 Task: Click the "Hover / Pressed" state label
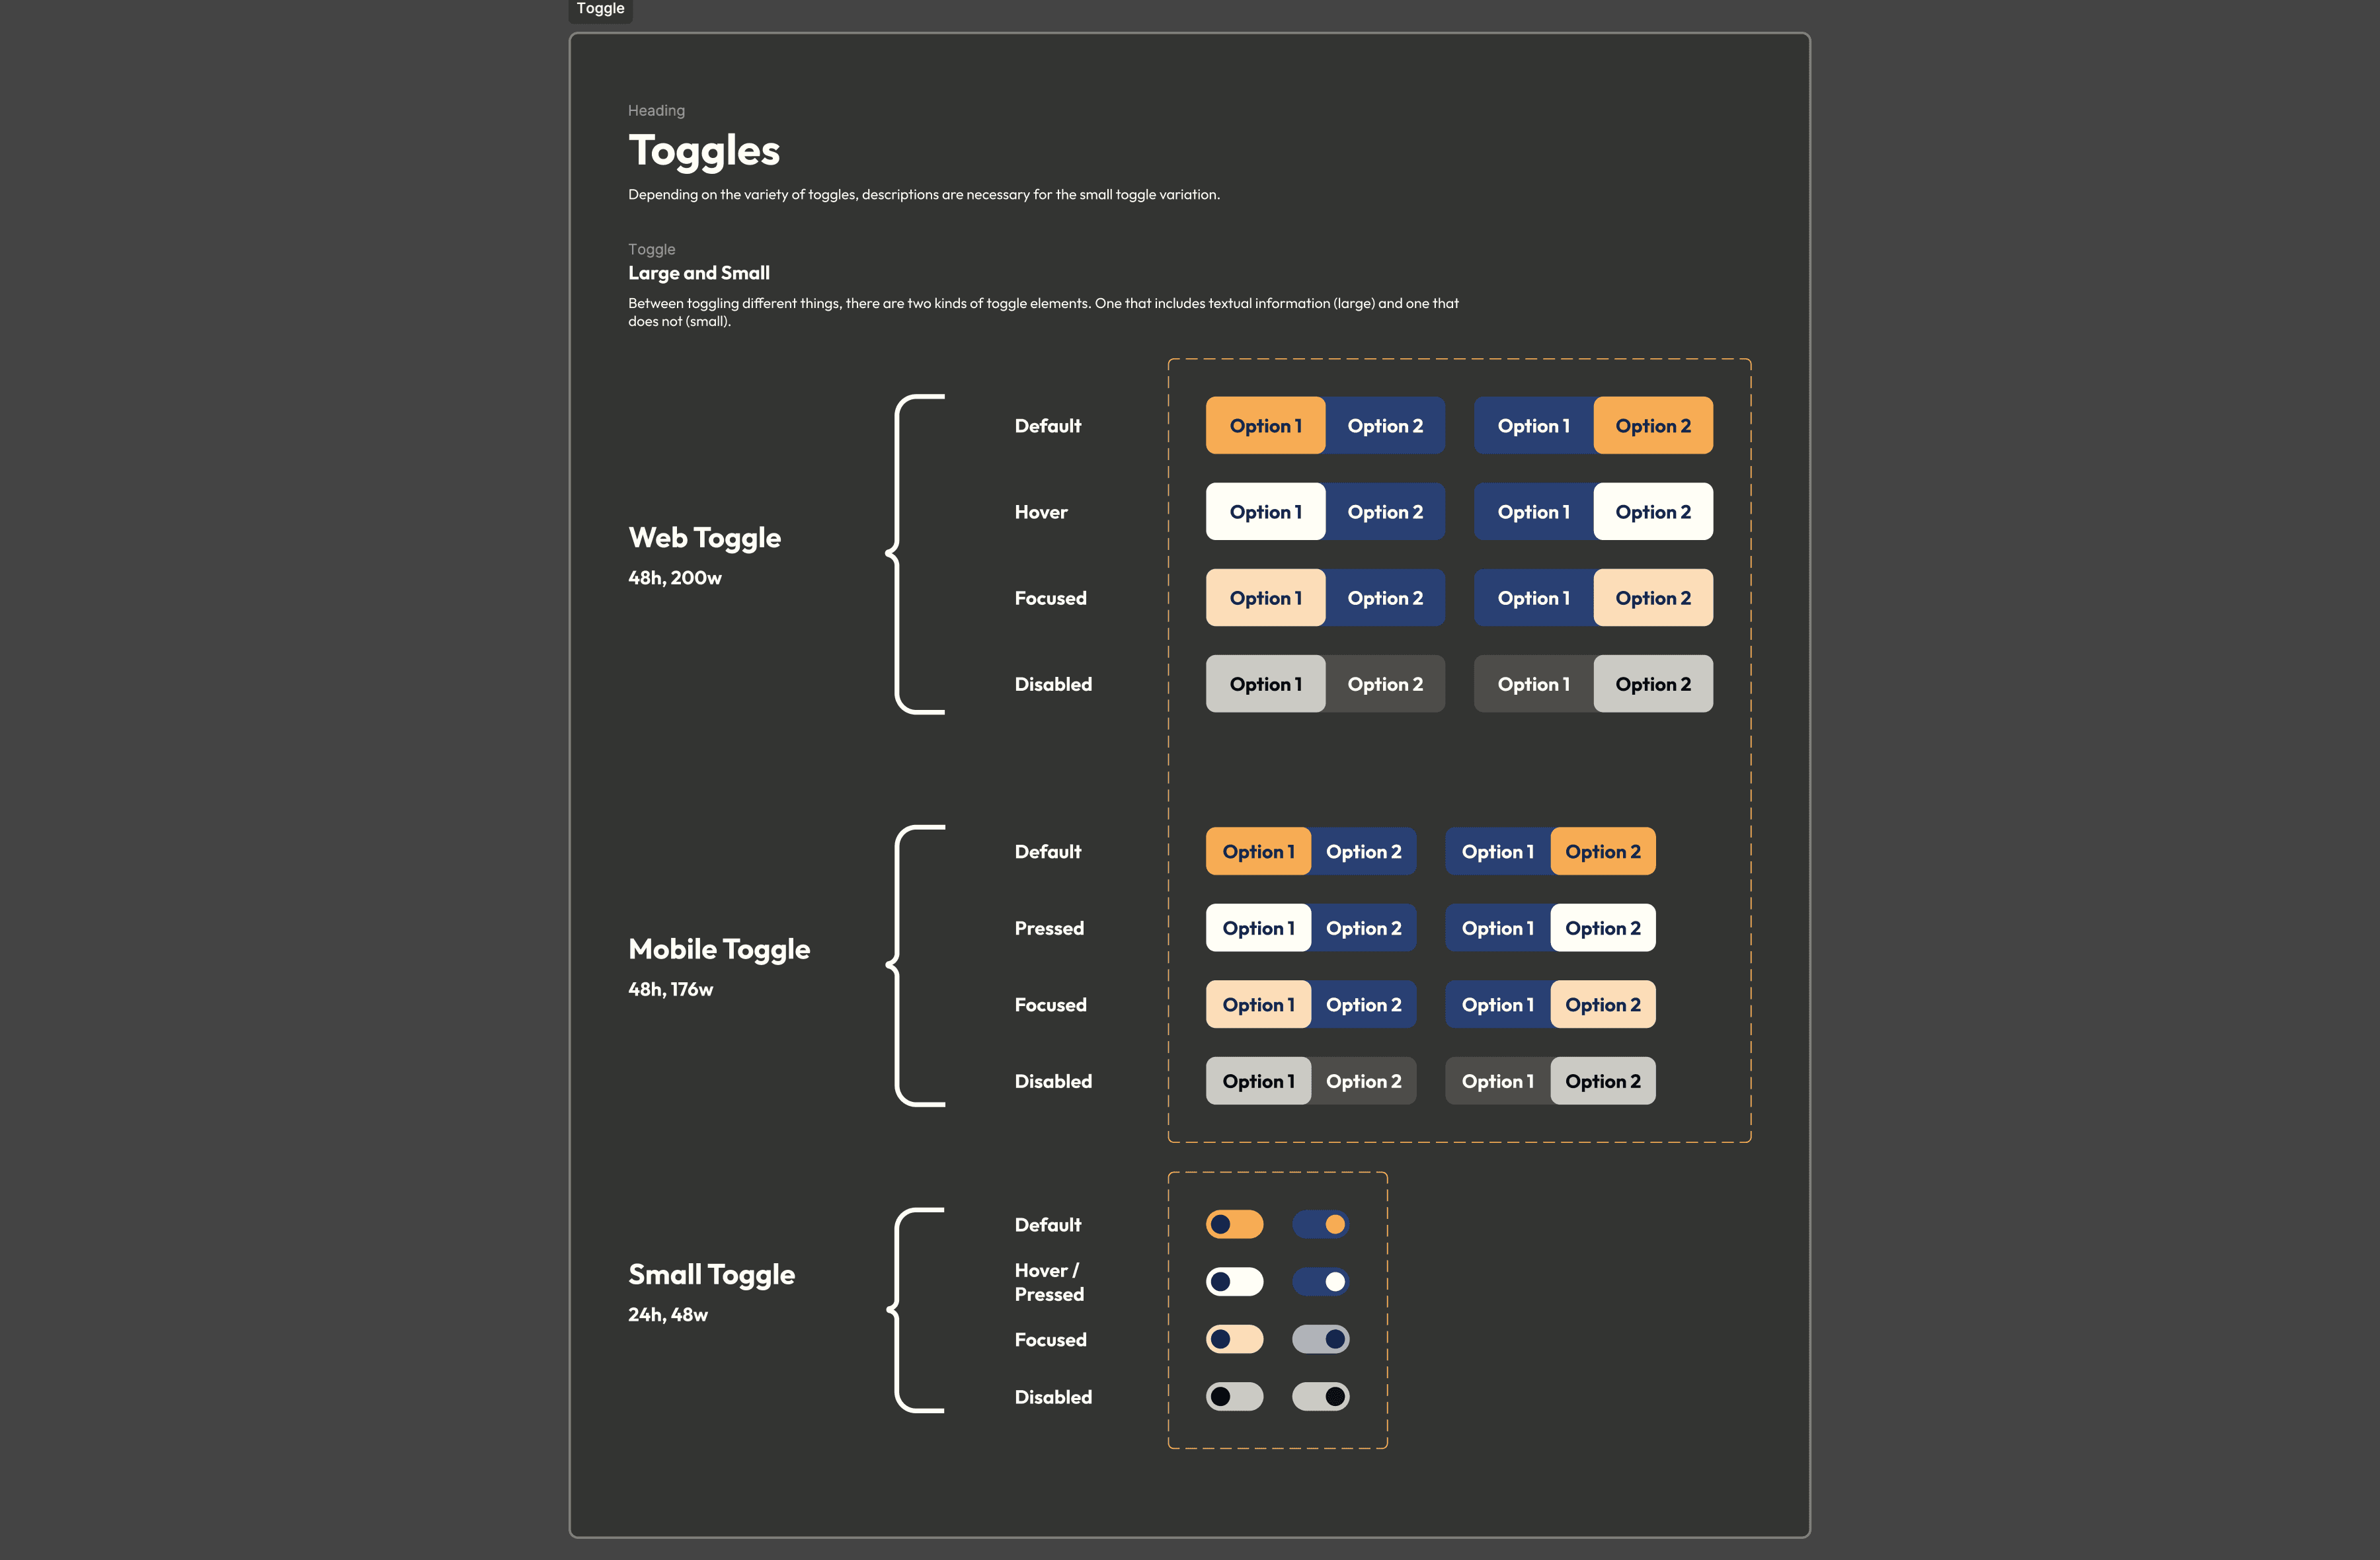click(1049, 1282)
